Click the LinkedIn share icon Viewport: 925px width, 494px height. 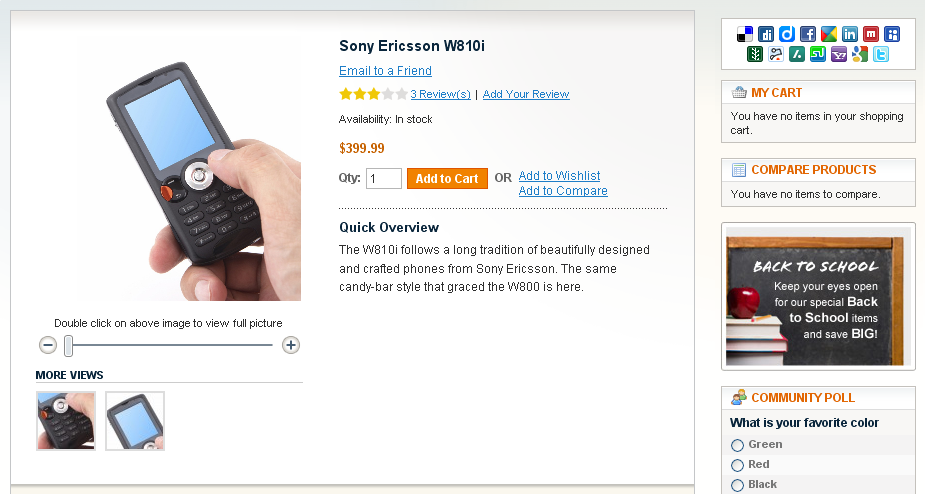coord(850,34)
